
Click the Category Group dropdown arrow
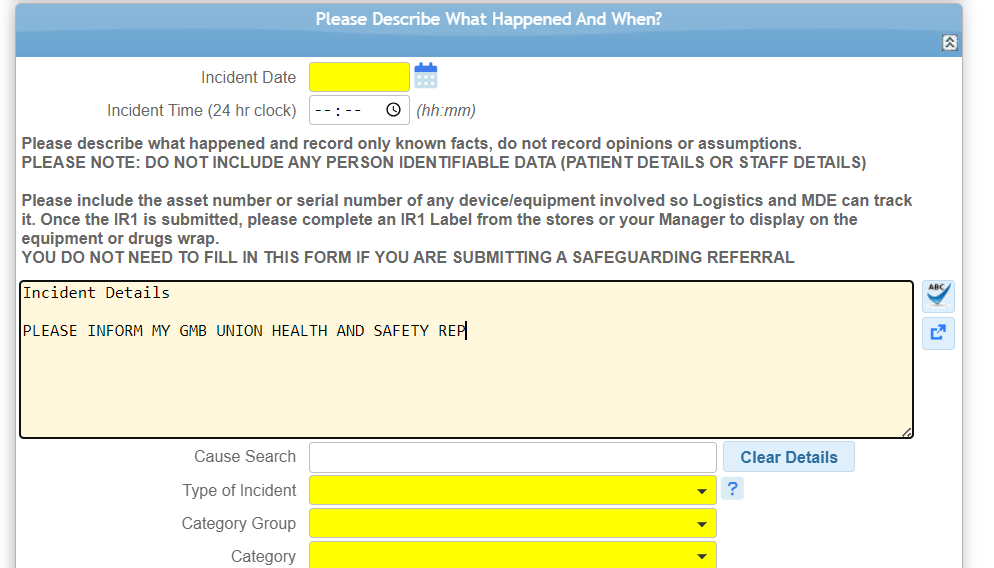pyautogui.click(x=702, y=524)
